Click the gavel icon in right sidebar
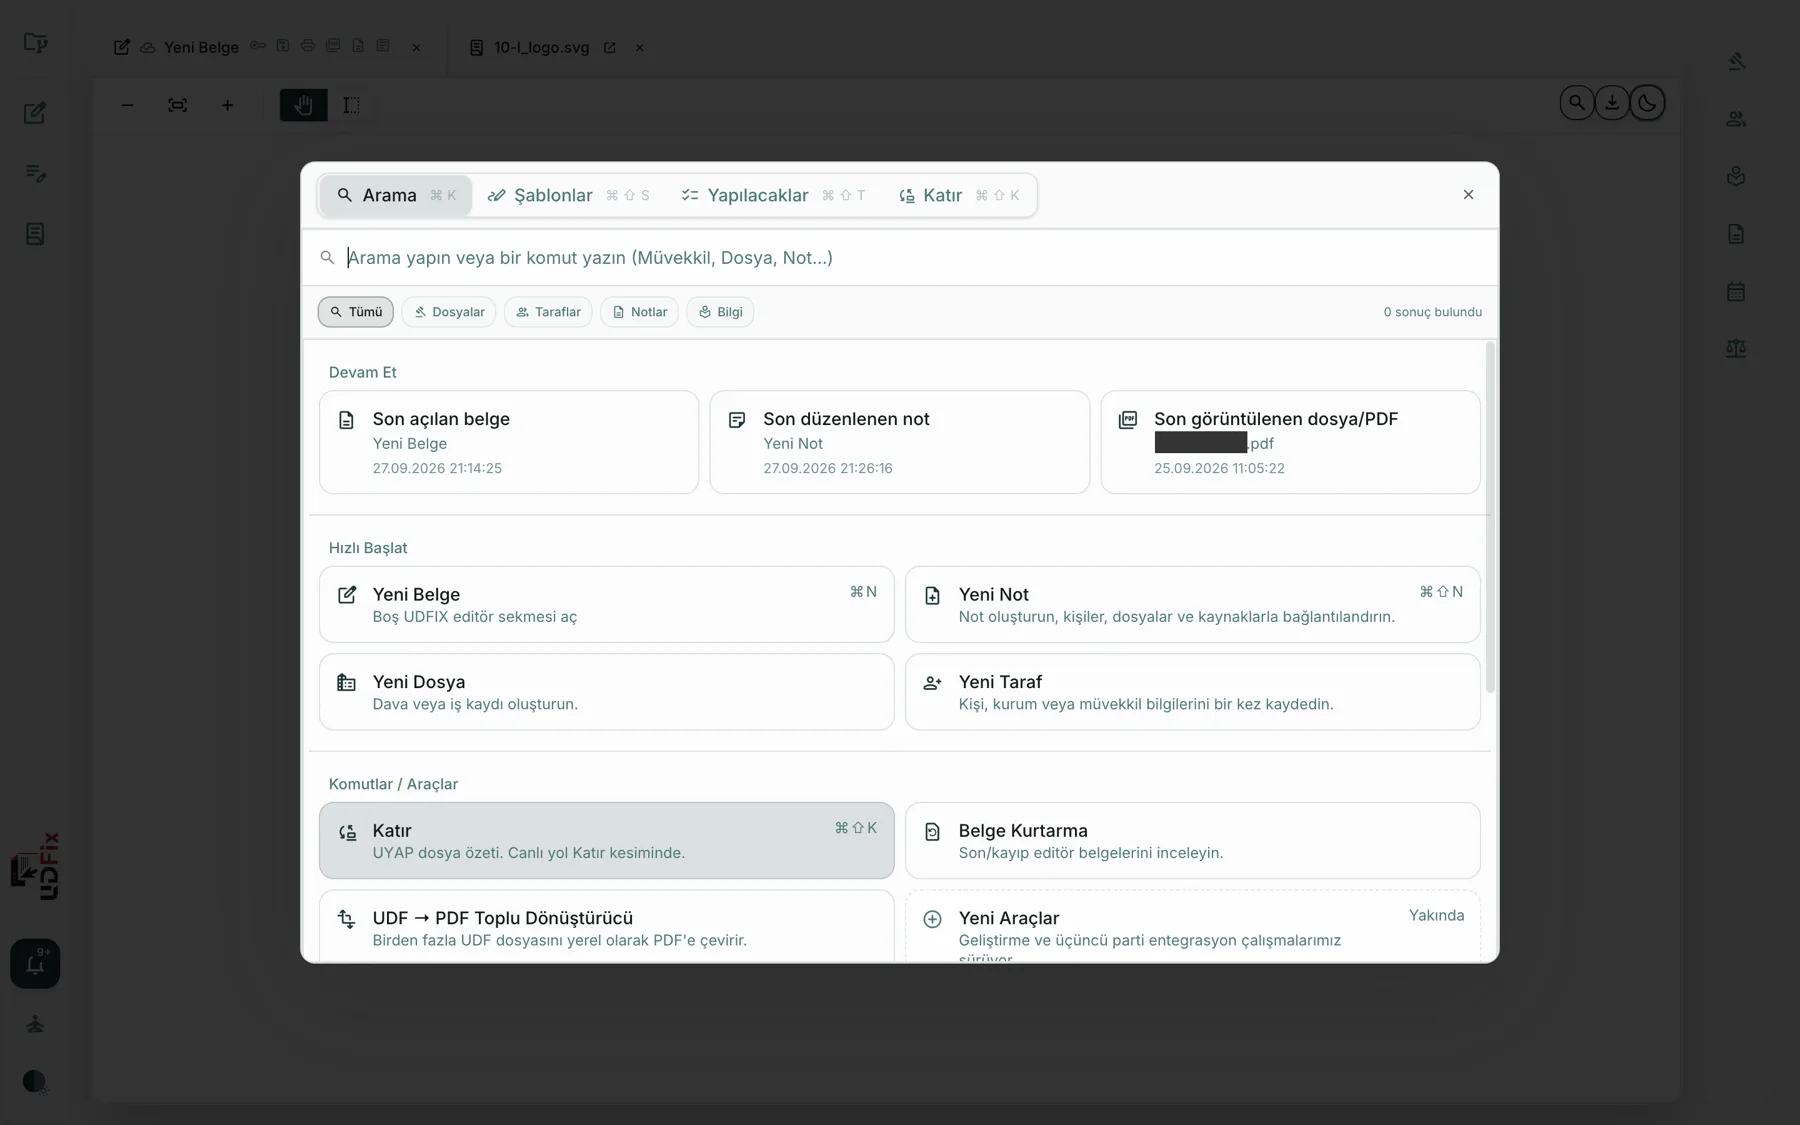 [1736, 61]
